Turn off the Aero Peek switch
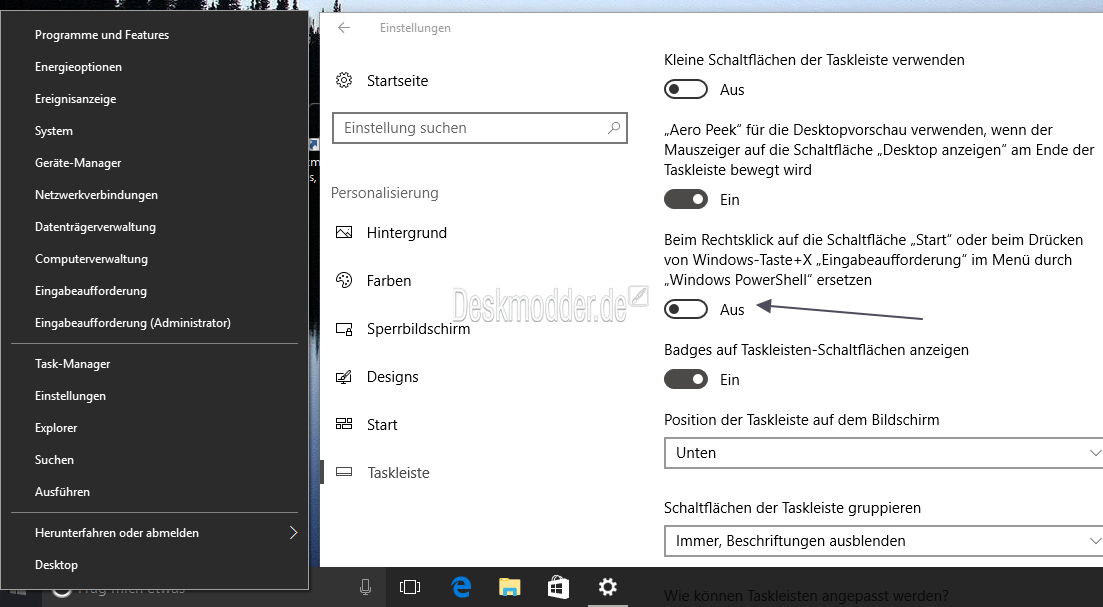Viewport: 1103px width, 607px height. pyautogui.click(x=686, y=200)
